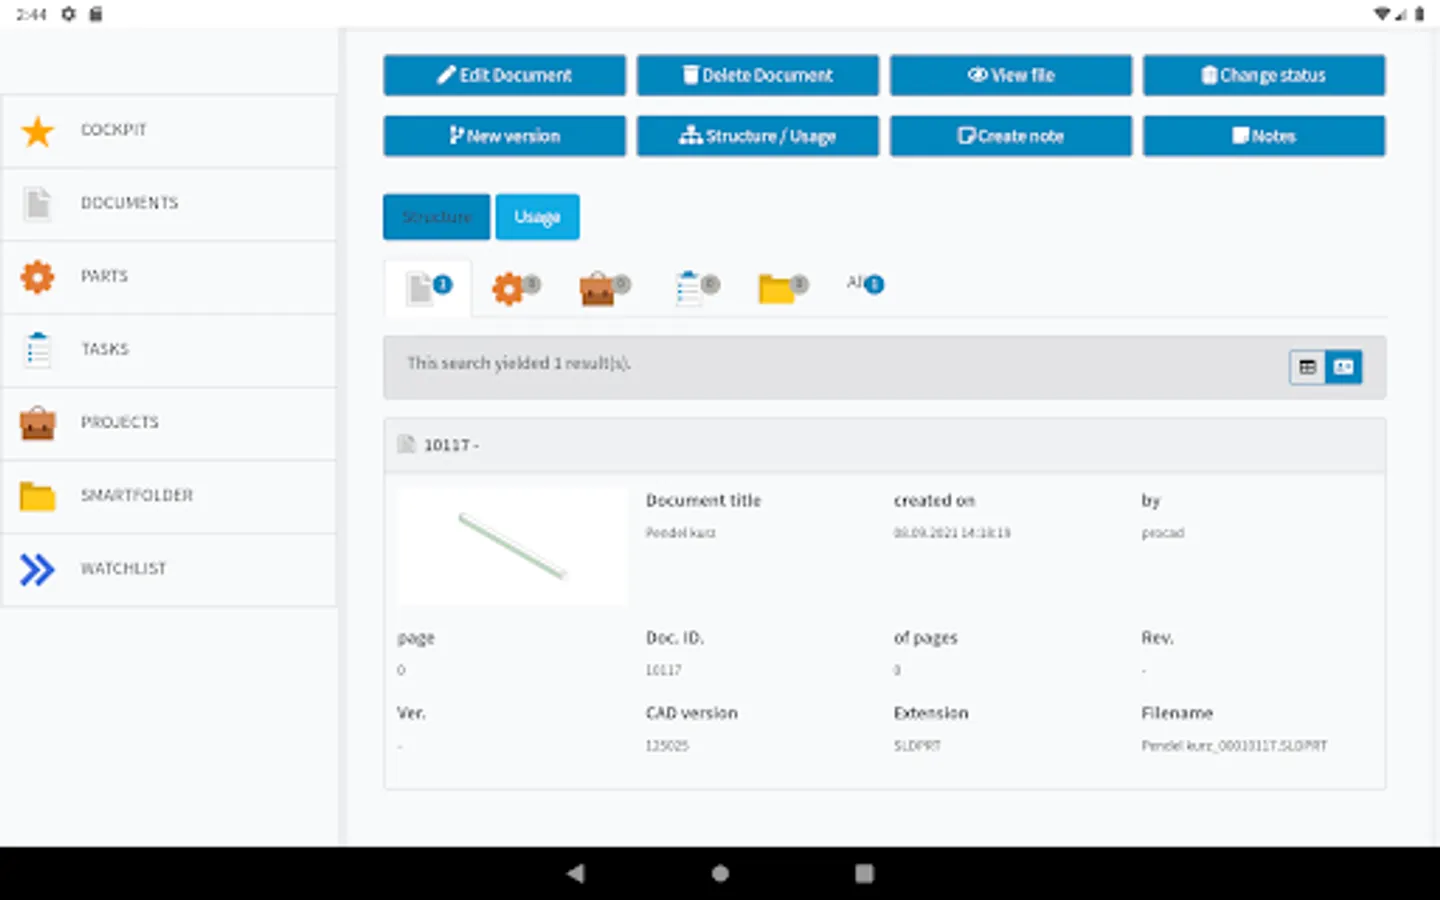Select the documents result tab
Viewport: 1440px width, 900px height.
pos(429,288)
